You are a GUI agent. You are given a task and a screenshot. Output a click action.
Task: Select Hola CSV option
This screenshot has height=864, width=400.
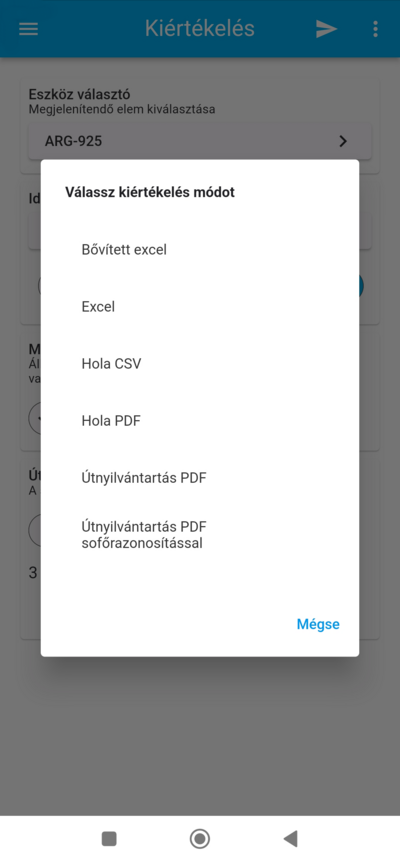click(x=199, y=364)
